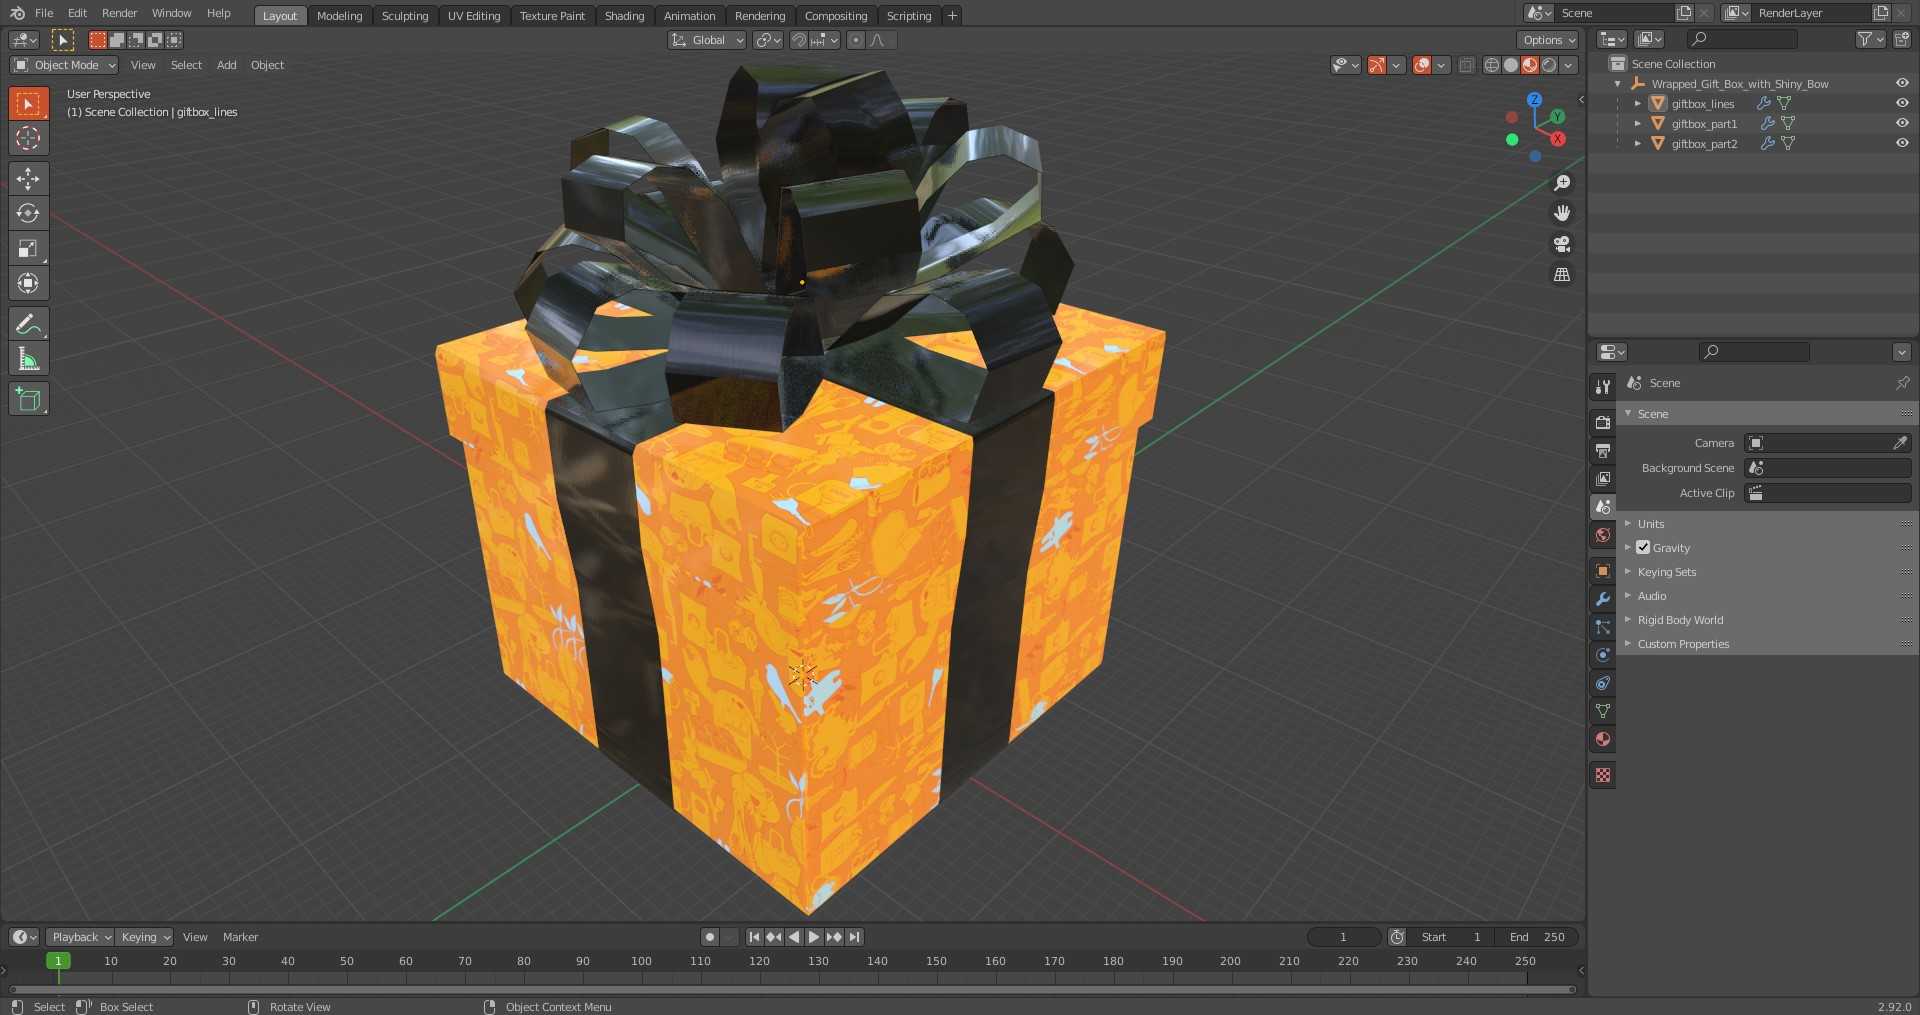Open the Modifier properties tab
The width and height of the screenshot is (1920, 1015).
tap(1603, 599)
